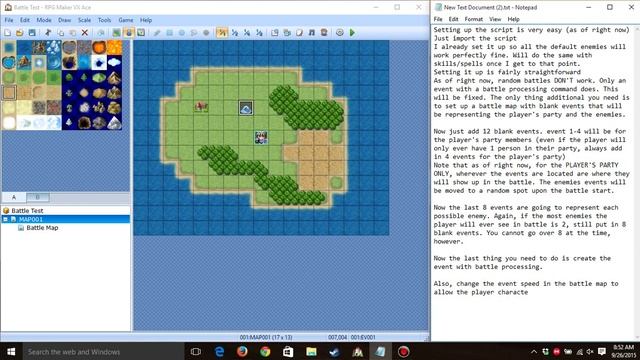Screen dimensions: 640x360
Task: Open RPG Maker Mode menu
Action: (x=44, y=20)
